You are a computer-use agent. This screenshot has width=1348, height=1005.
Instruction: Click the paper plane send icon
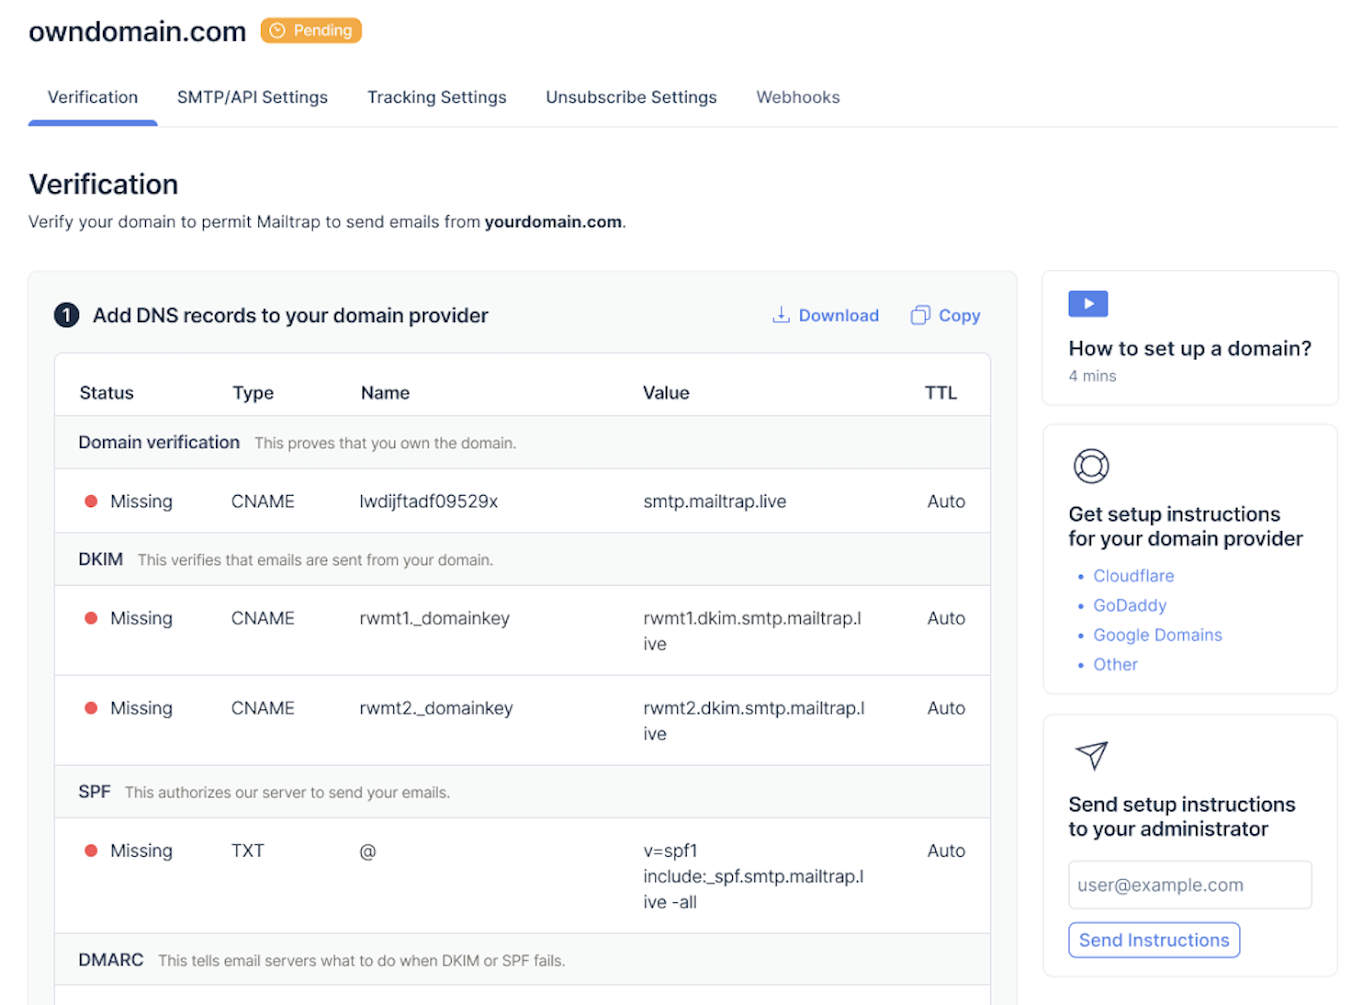tap(1091, 755)
